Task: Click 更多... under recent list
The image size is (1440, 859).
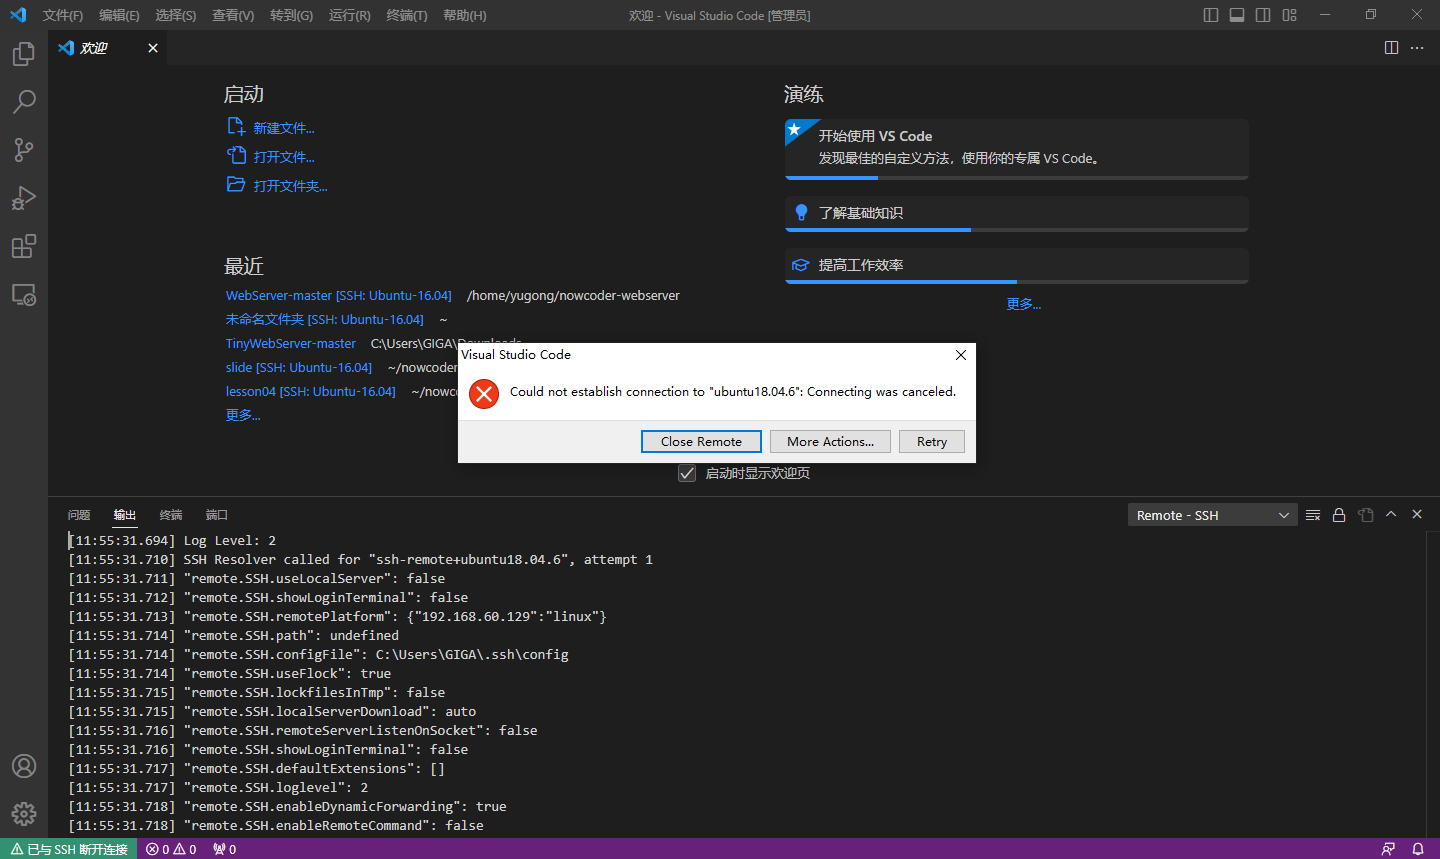Action: tap(243, 415)
